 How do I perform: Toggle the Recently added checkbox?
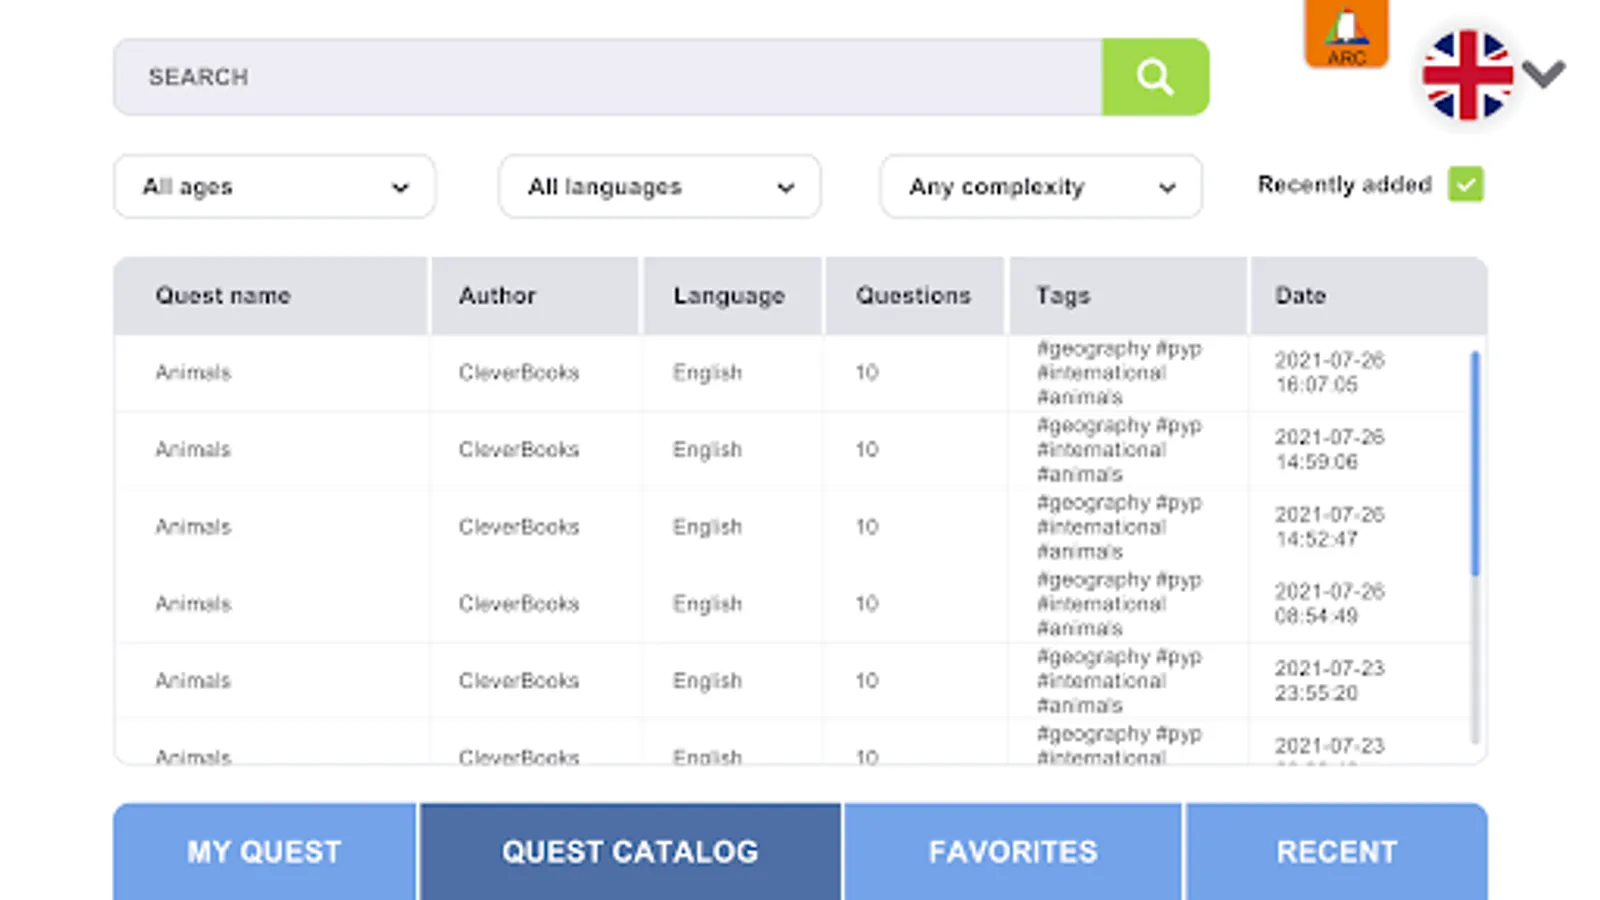1465,185
